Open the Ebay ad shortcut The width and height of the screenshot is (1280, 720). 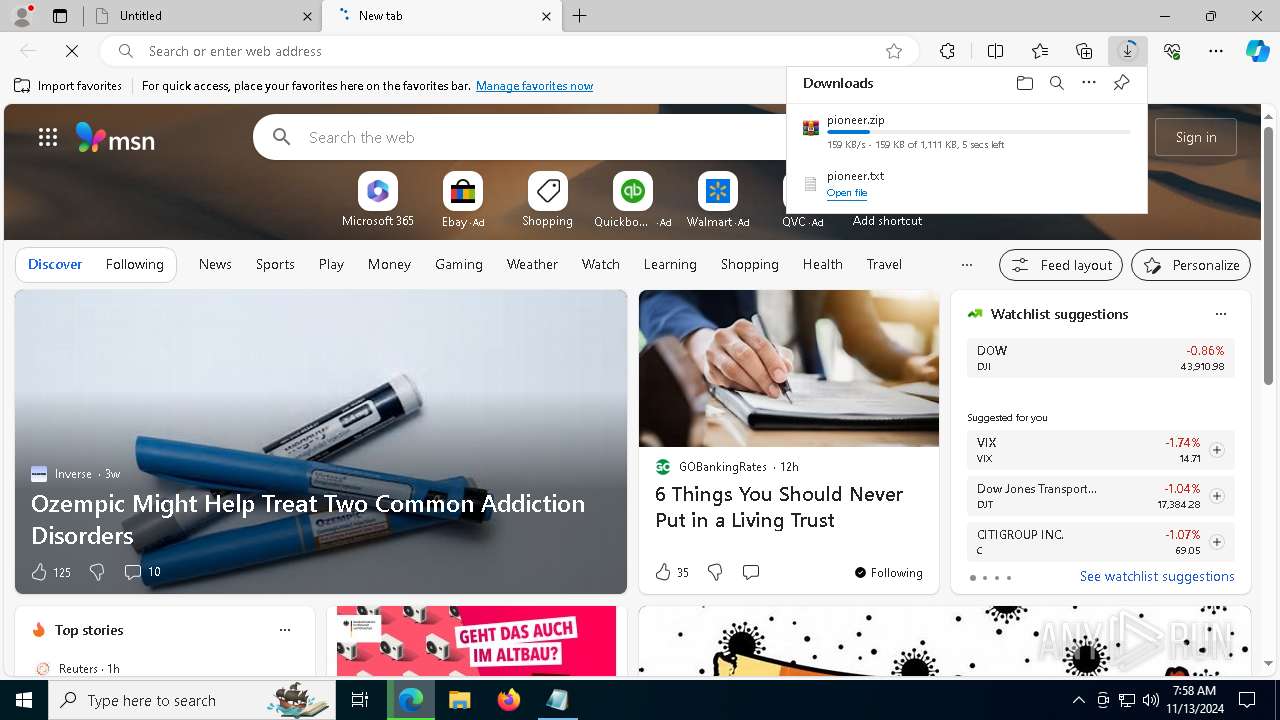(x=463, y=200)
